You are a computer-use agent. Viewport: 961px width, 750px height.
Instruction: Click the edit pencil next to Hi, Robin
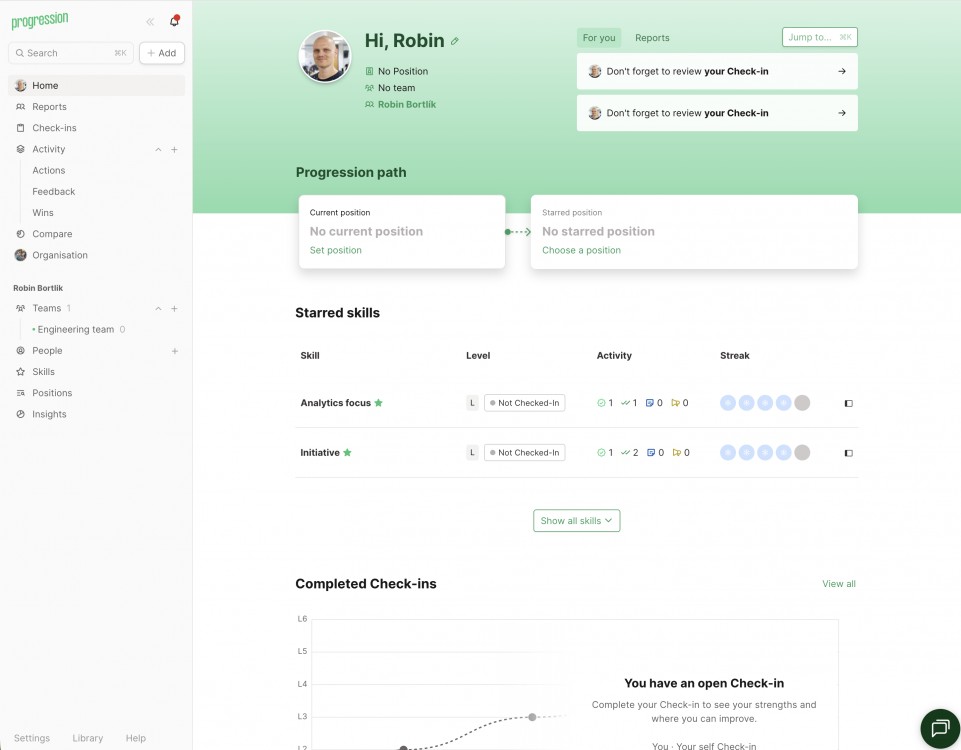(x=456, y=40)
